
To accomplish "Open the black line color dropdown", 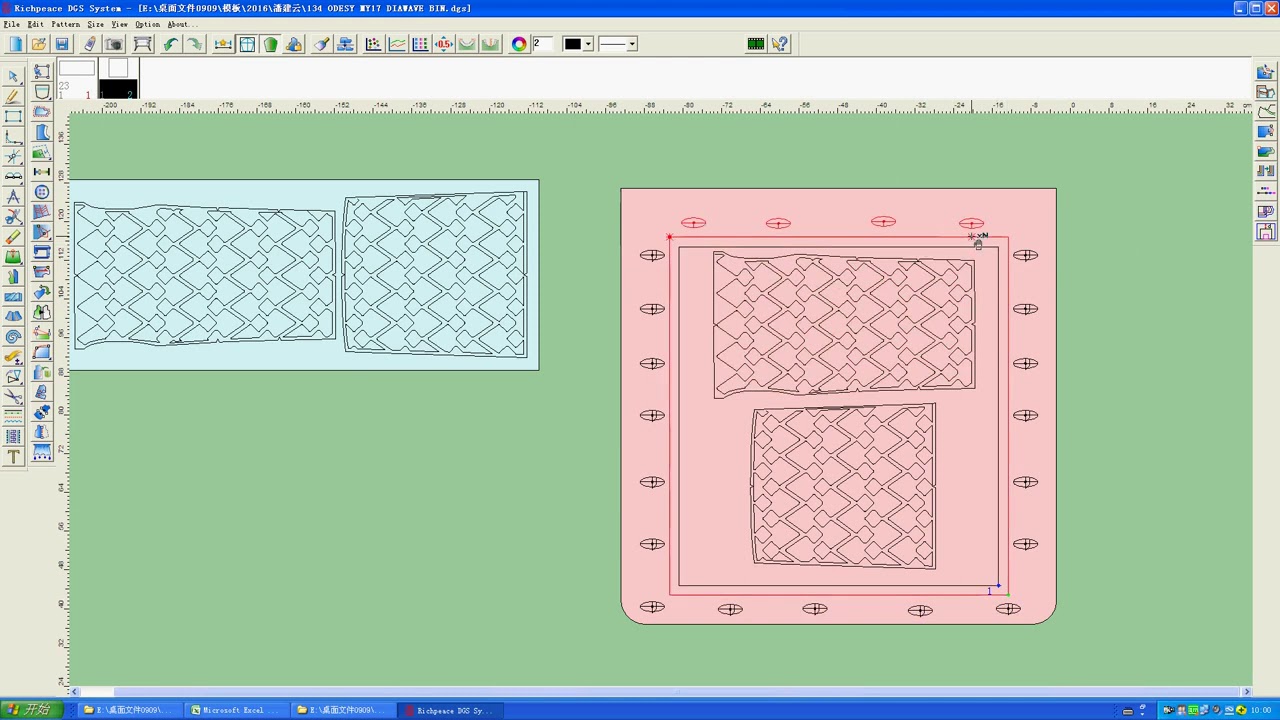I will [x=588, y=44].
